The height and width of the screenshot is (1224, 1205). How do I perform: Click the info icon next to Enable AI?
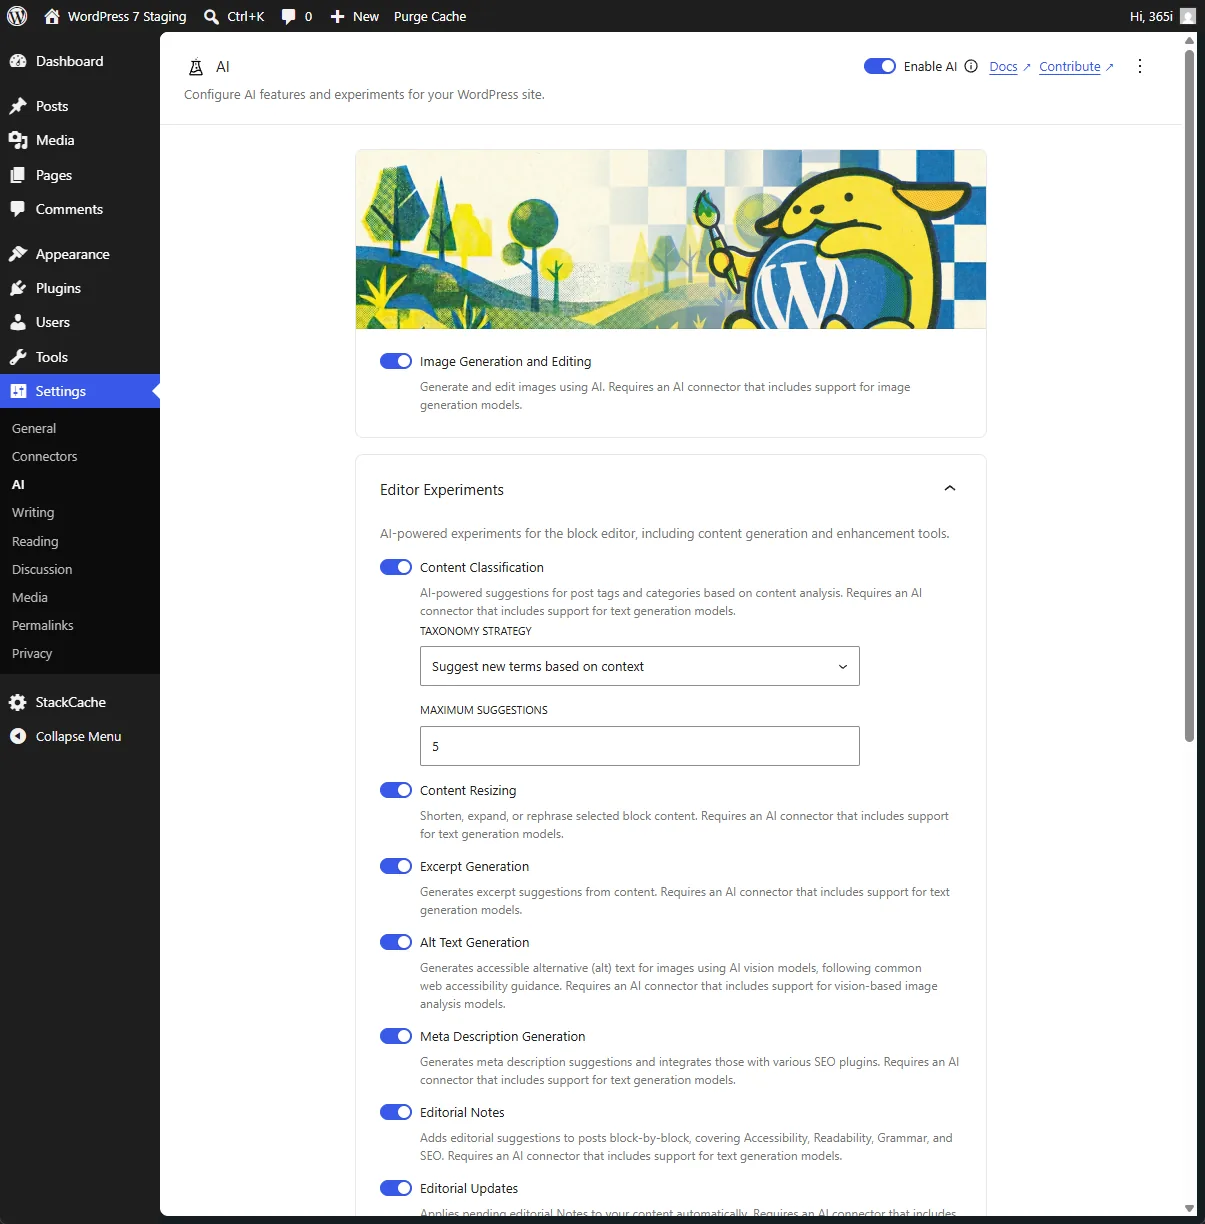point(971,66)
